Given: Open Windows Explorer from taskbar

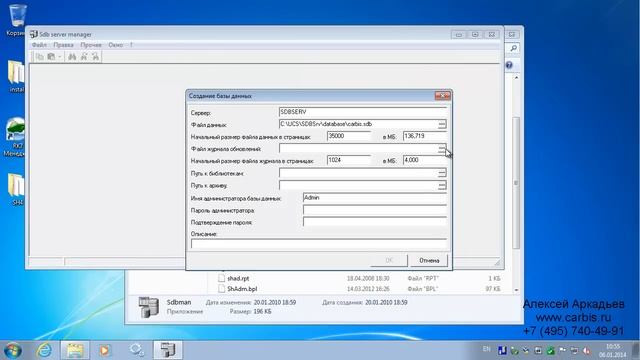Looking at the screenshot, I should (75, 350).
